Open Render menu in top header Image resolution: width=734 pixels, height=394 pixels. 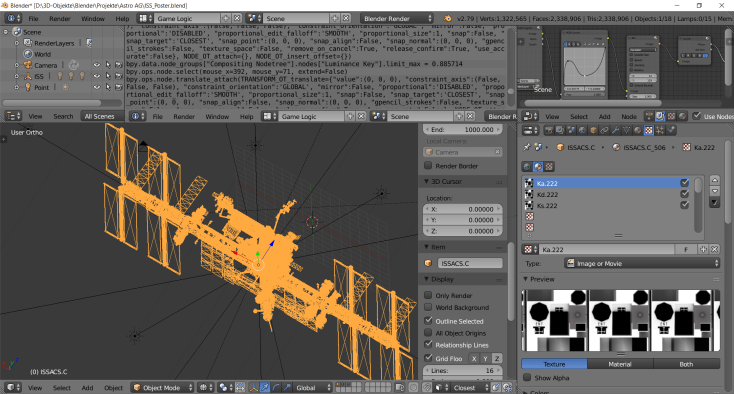point(60,19)
